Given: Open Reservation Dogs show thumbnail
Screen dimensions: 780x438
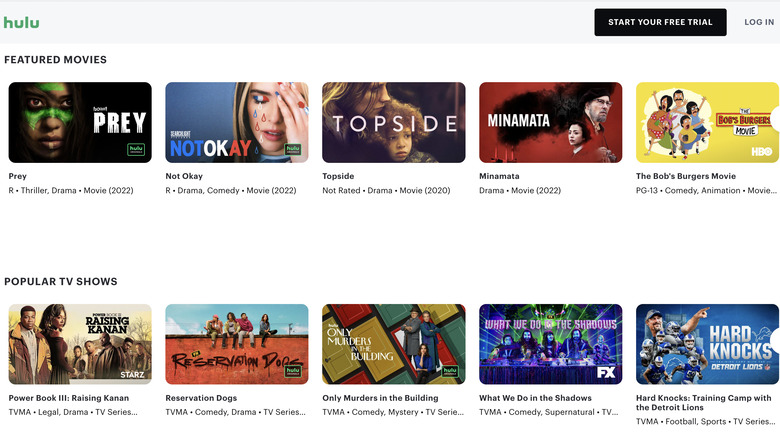Looking at the screenshot, I should (237, 344).
